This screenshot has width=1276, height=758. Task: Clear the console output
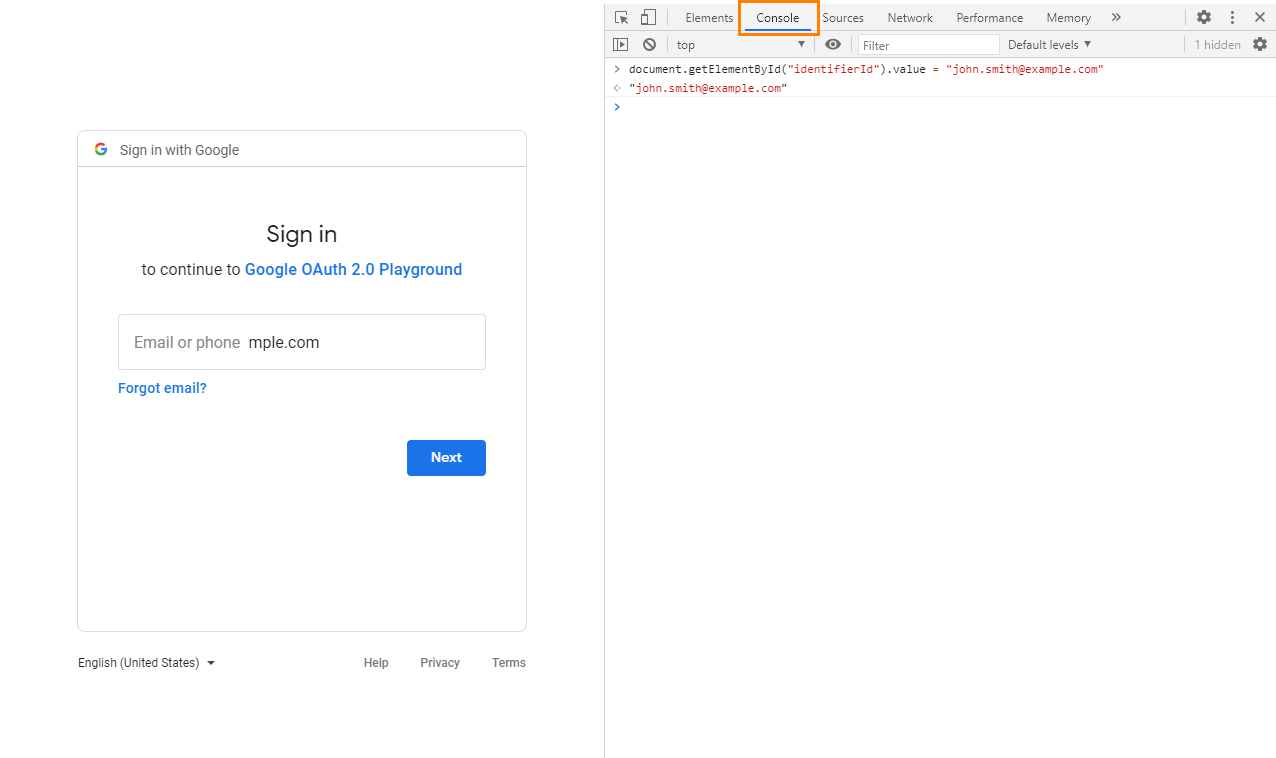(x=649, y=44)
